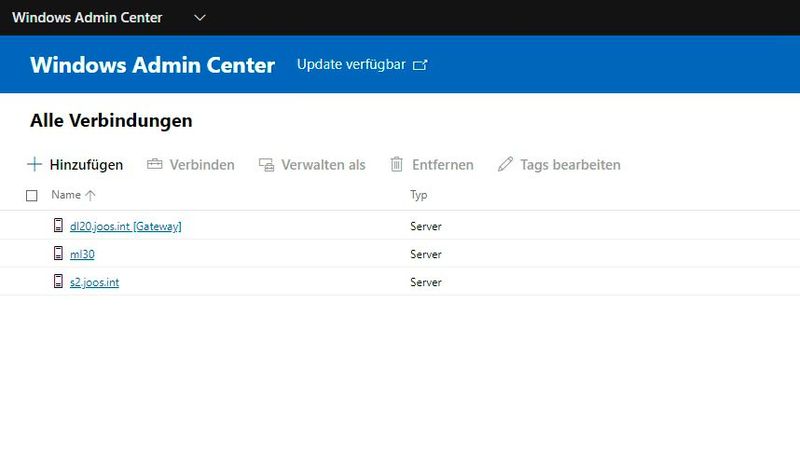Click the Verbinden toolbar label
The width and height of the screenshot is (800, 453).
click(202, 165)
